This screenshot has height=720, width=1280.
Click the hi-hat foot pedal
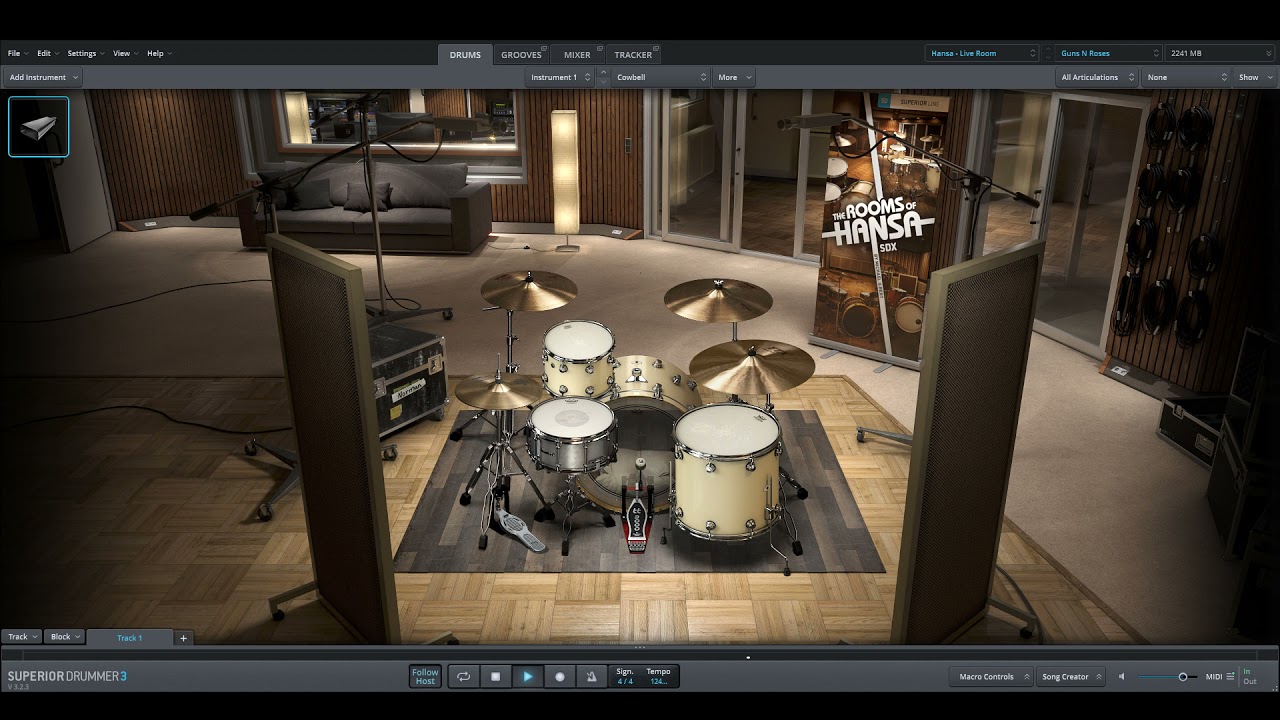click(x=519, y=529)
